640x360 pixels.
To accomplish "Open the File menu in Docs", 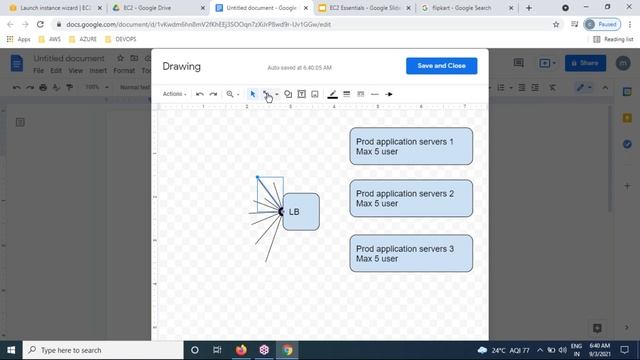I will click(x=38, y=71).
